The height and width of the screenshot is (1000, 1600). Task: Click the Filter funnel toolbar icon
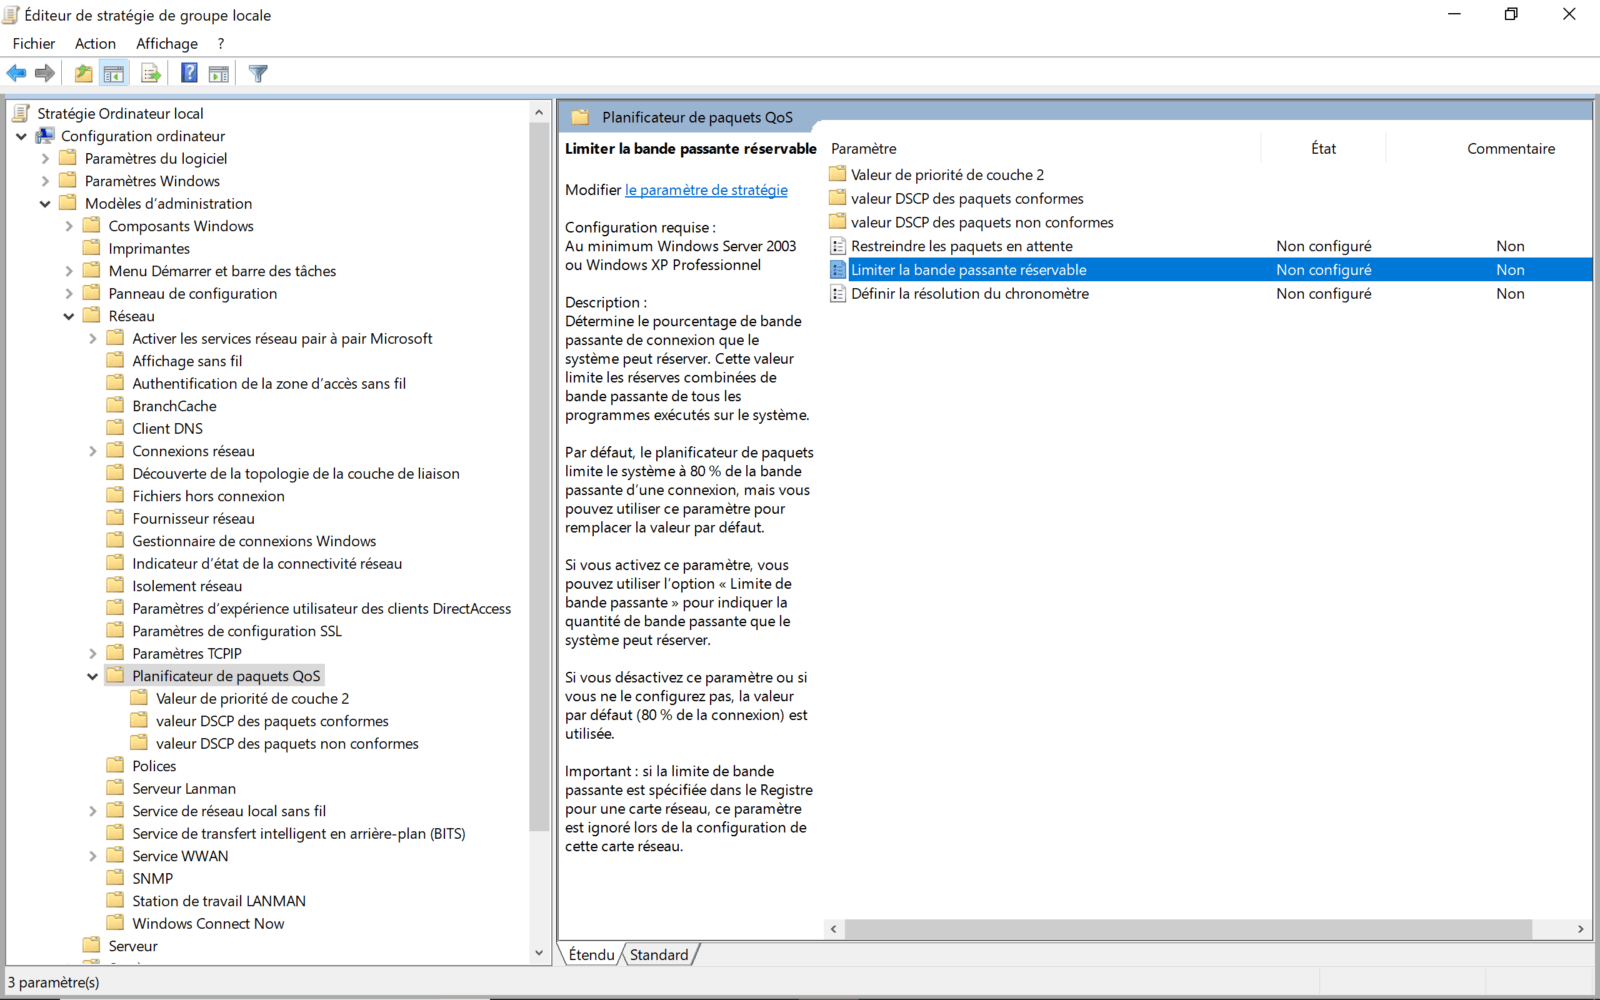pos(258,73)
